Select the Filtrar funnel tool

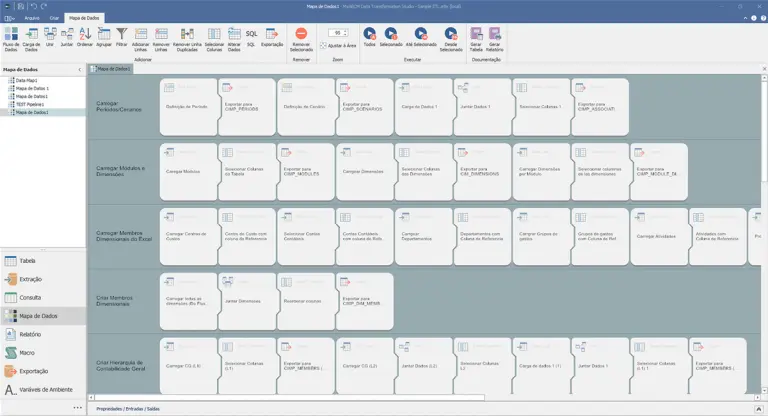[121, 38]
